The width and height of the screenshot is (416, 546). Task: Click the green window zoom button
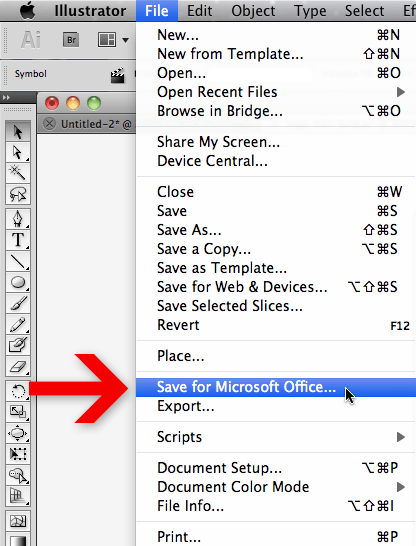94,103
